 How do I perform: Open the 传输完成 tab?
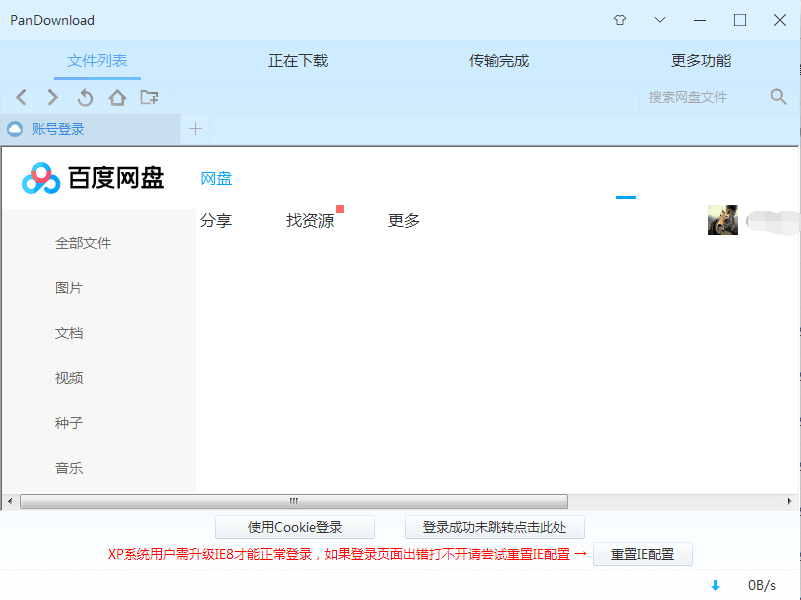(x=499, y=61)
